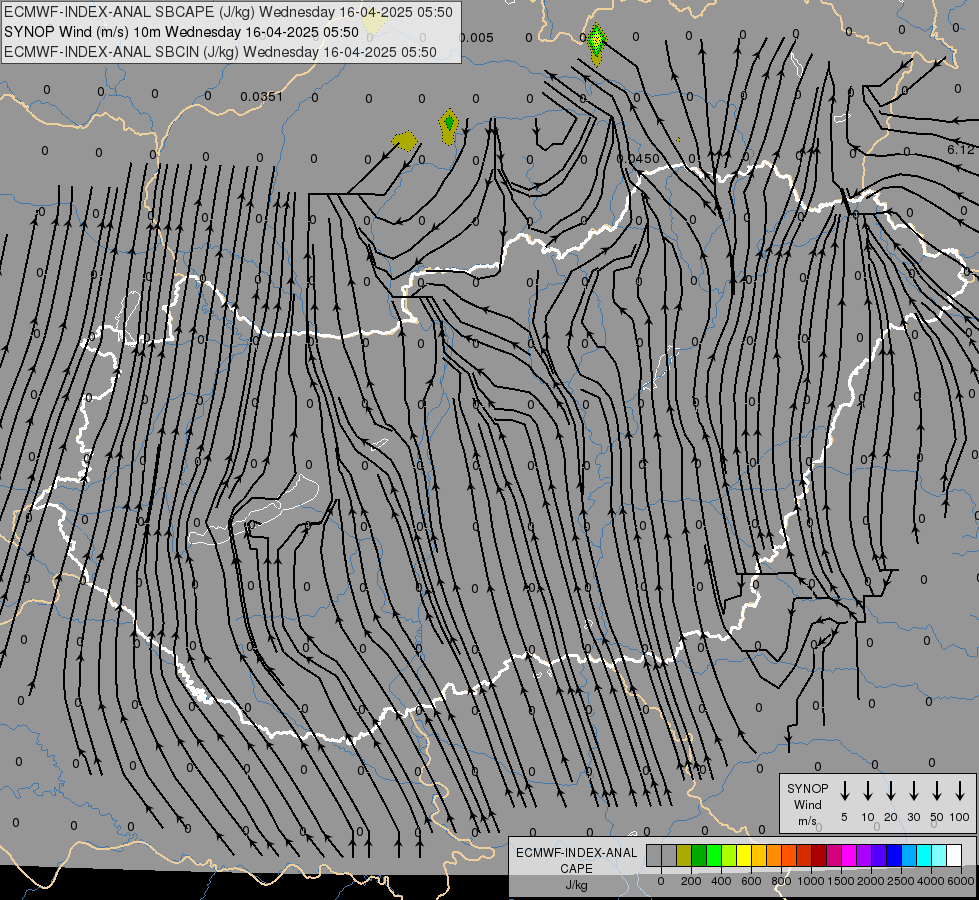
Task: Click the J/kg unit label
Action: (x=576, y=885)
